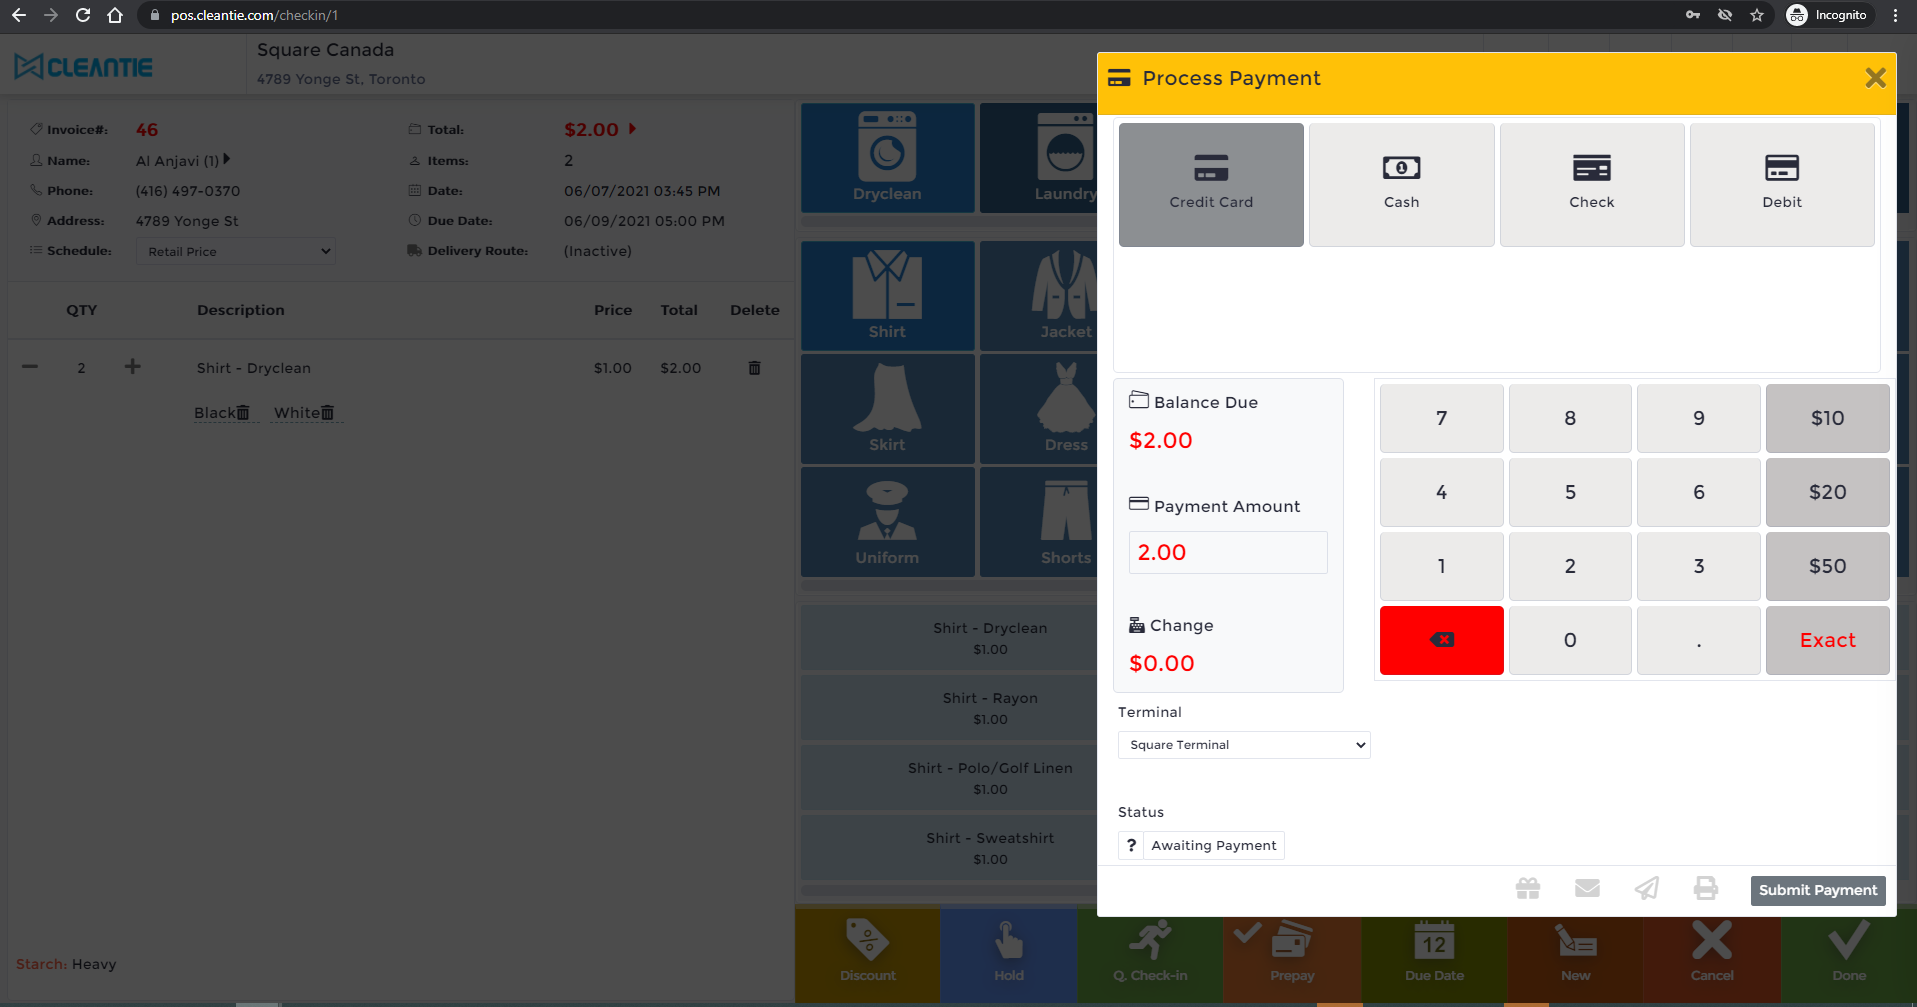Open the Terminal dropdown showing Square Terminal

click(1243, 744)
